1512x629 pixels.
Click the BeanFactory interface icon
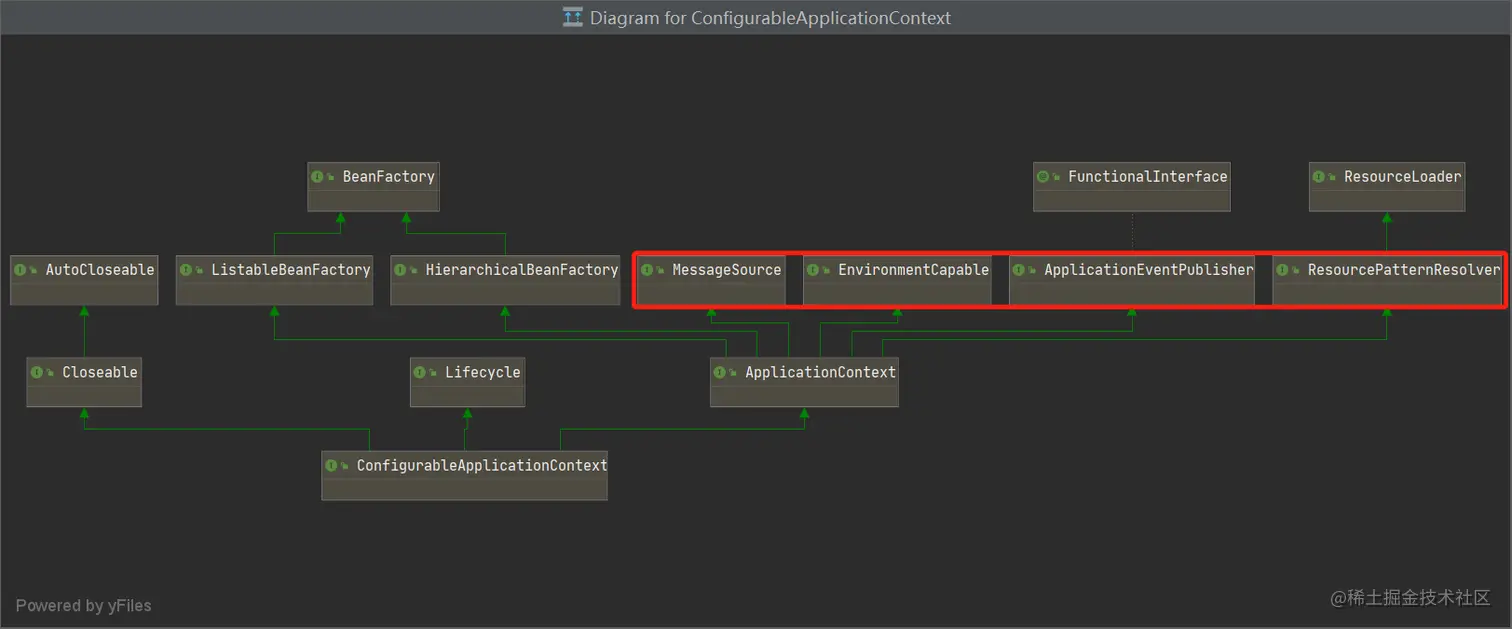pos(318,177)
